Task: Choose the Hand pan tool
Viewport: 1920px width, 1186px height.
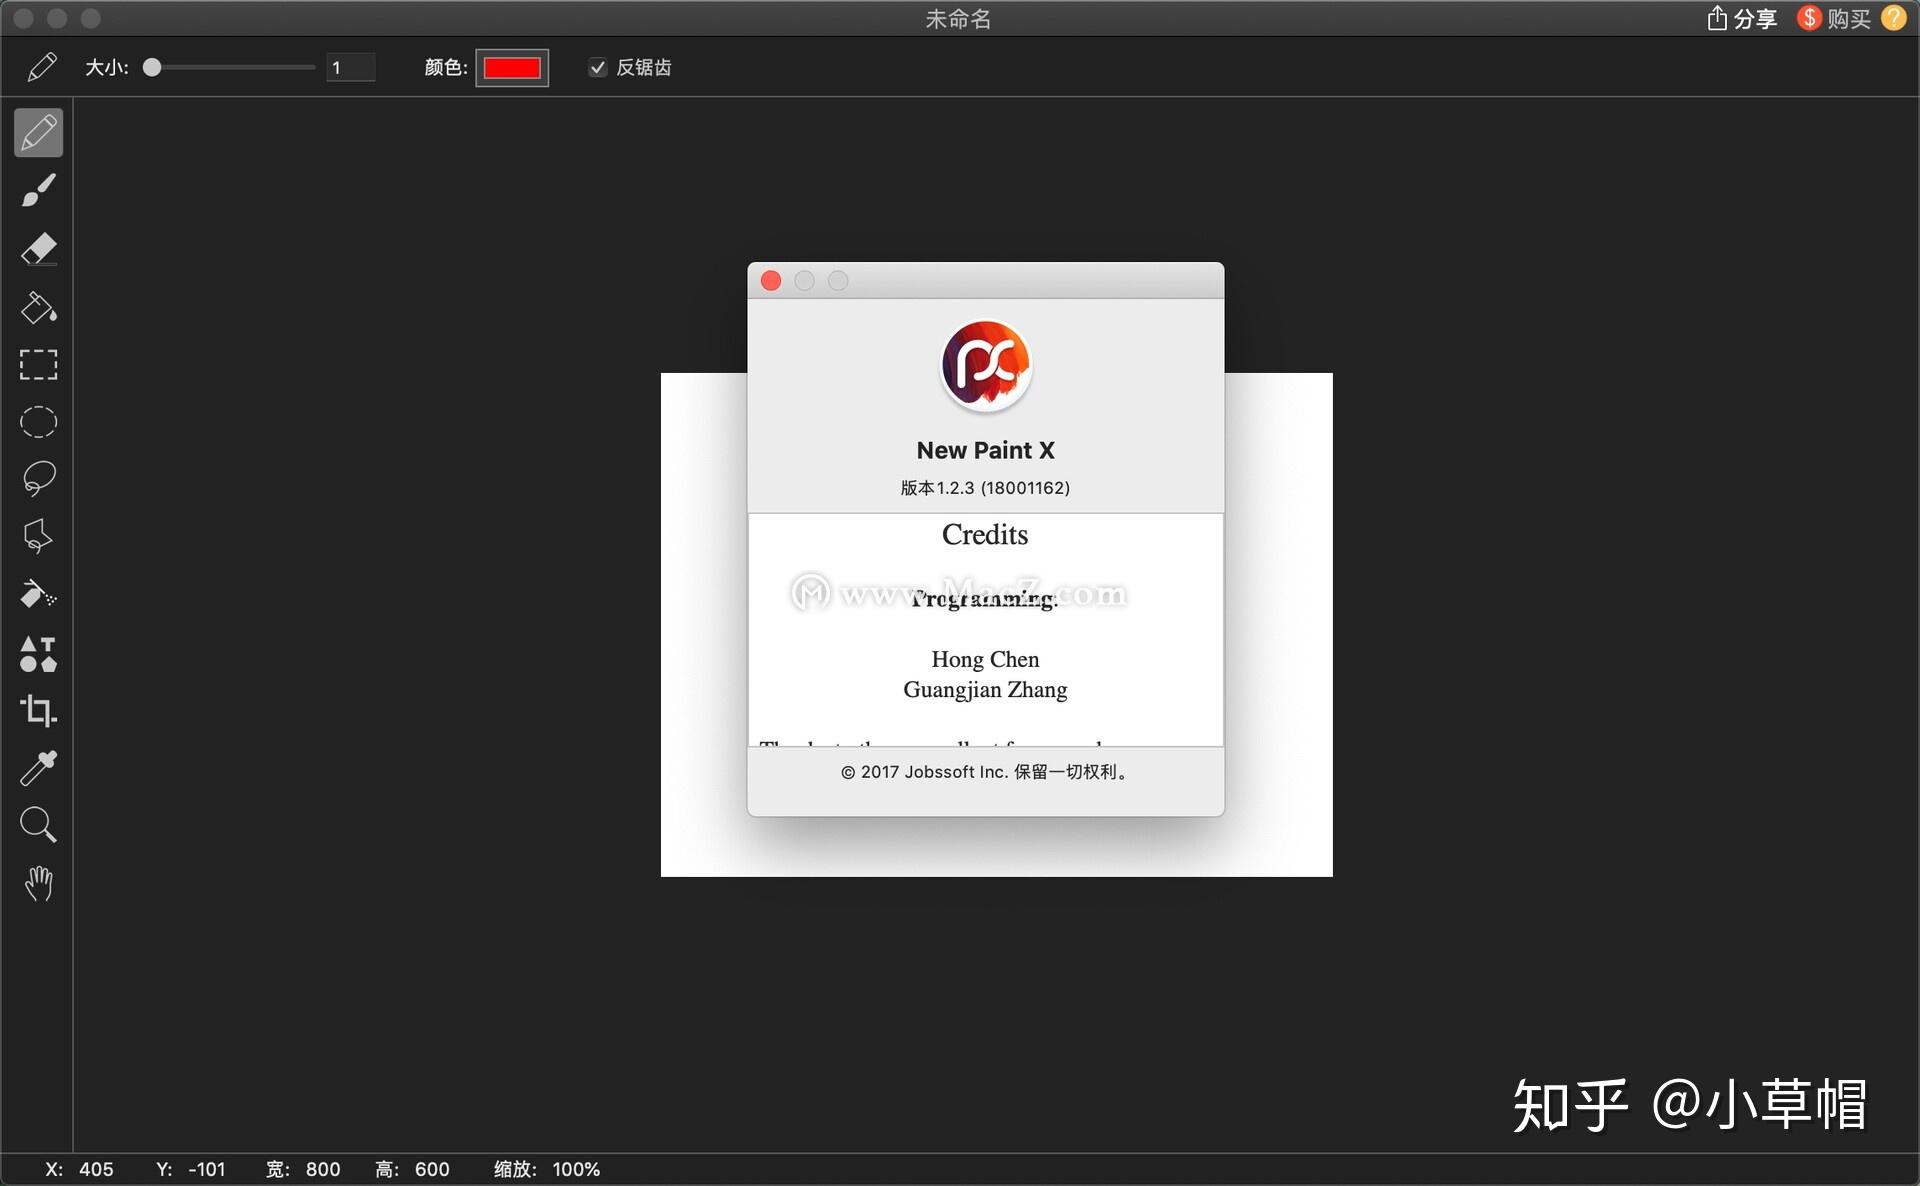Action: (38, 883)
